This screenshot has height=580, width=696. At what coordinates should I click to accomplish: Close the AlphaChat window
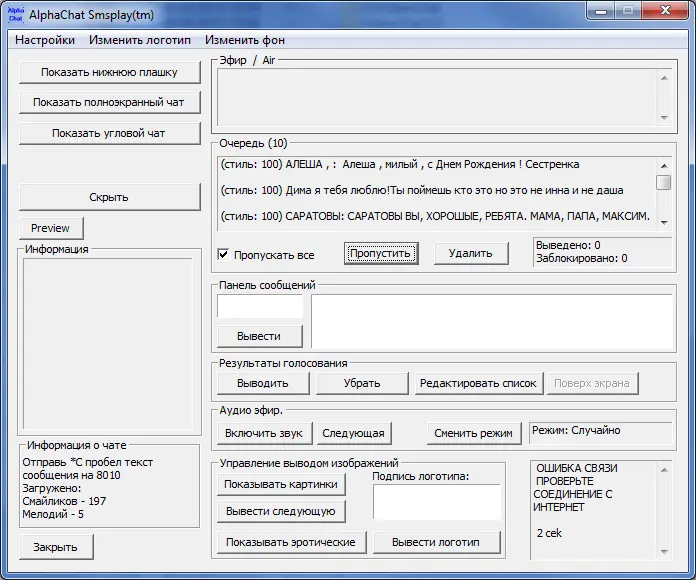tap(665, 11)
